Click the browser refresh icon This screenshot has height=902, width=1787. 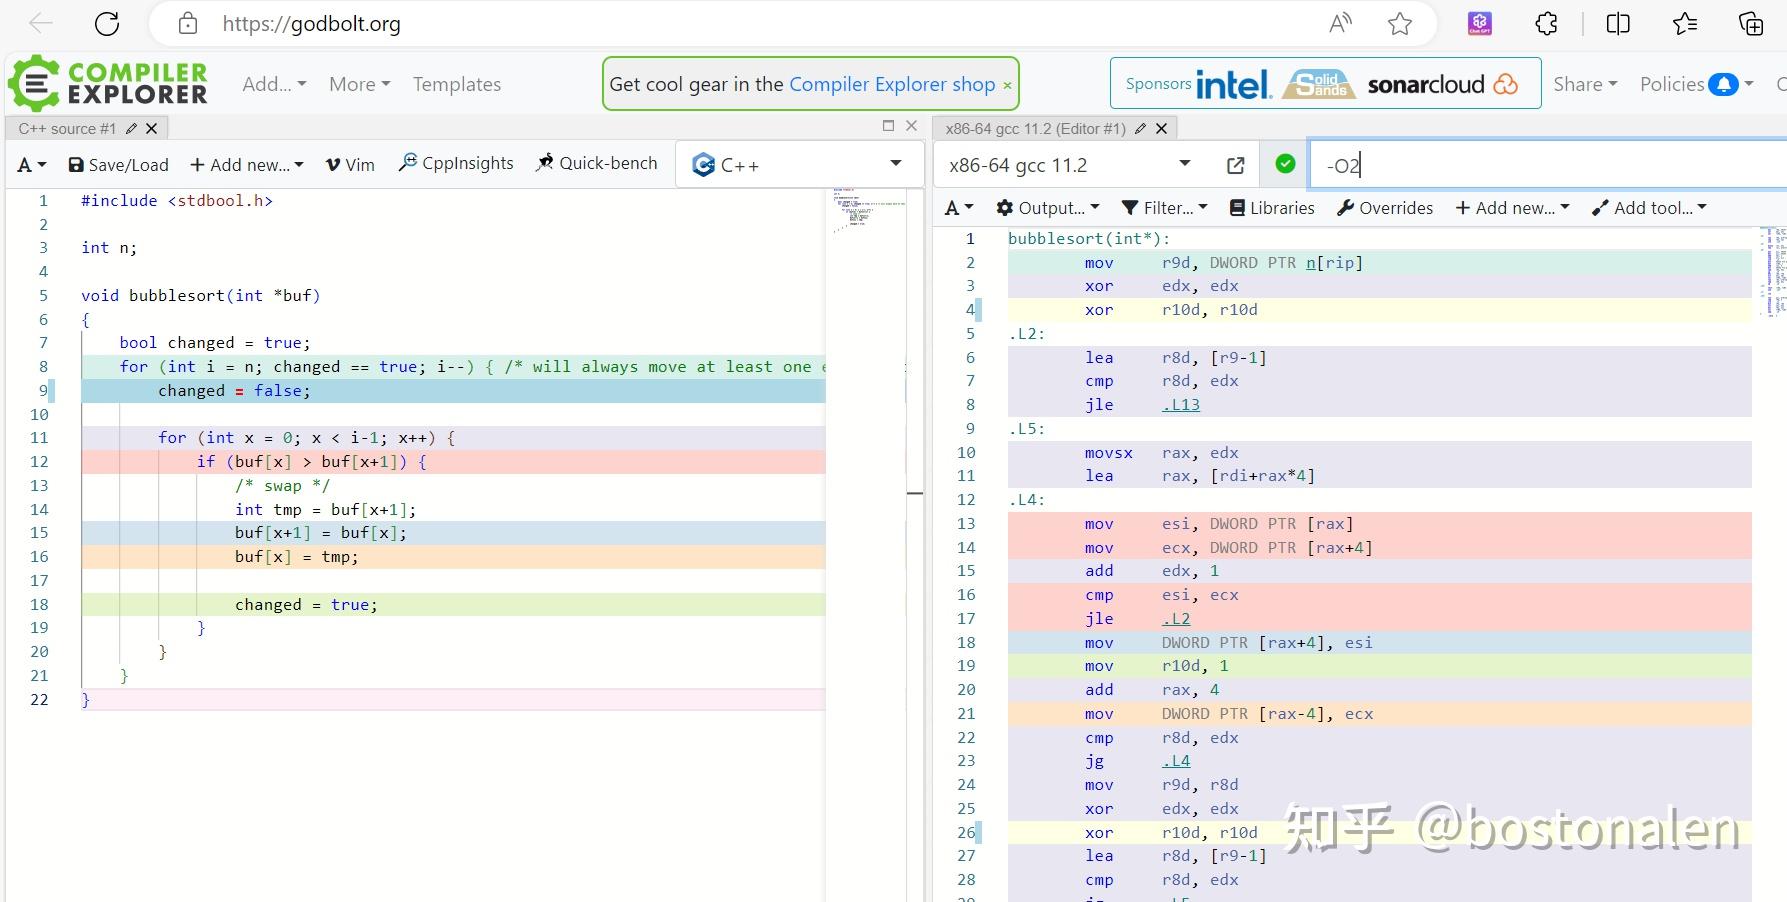coord(107,24)
